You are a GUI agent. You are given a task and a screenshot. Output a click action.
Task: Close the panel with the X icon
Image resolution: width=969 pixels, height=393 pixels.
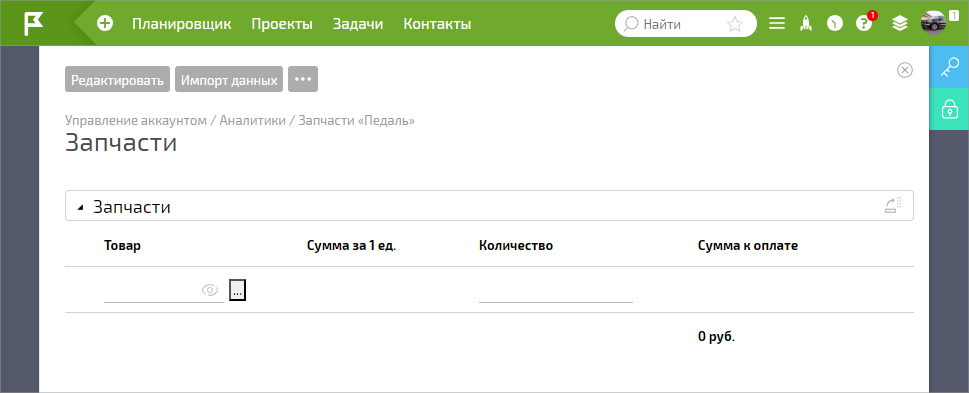click(x=905, y=70)
